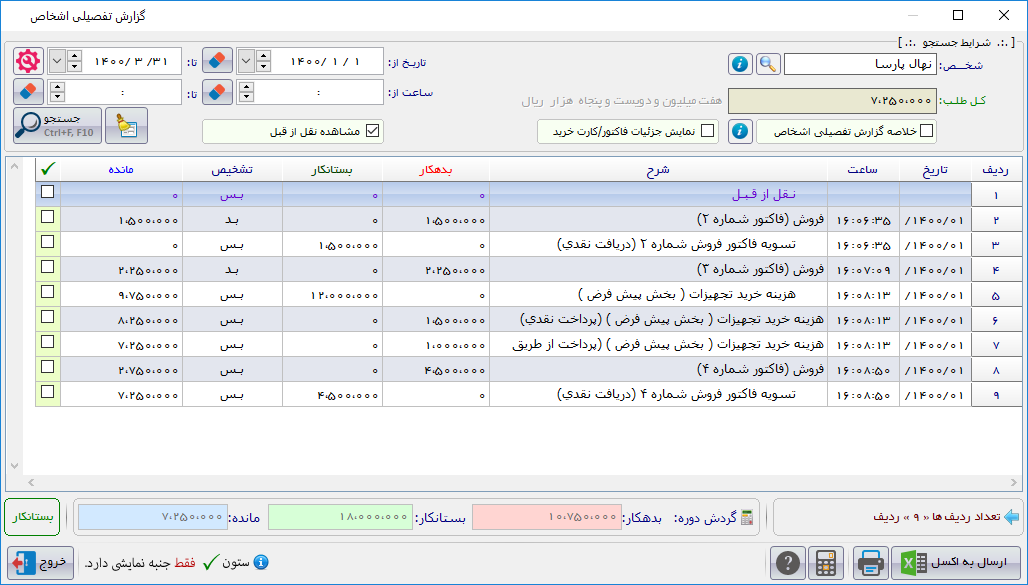1028x585 pixels.
Task: Toggle مشاهده نقل از قبل checkbox
Action: [x=372, y=131]
